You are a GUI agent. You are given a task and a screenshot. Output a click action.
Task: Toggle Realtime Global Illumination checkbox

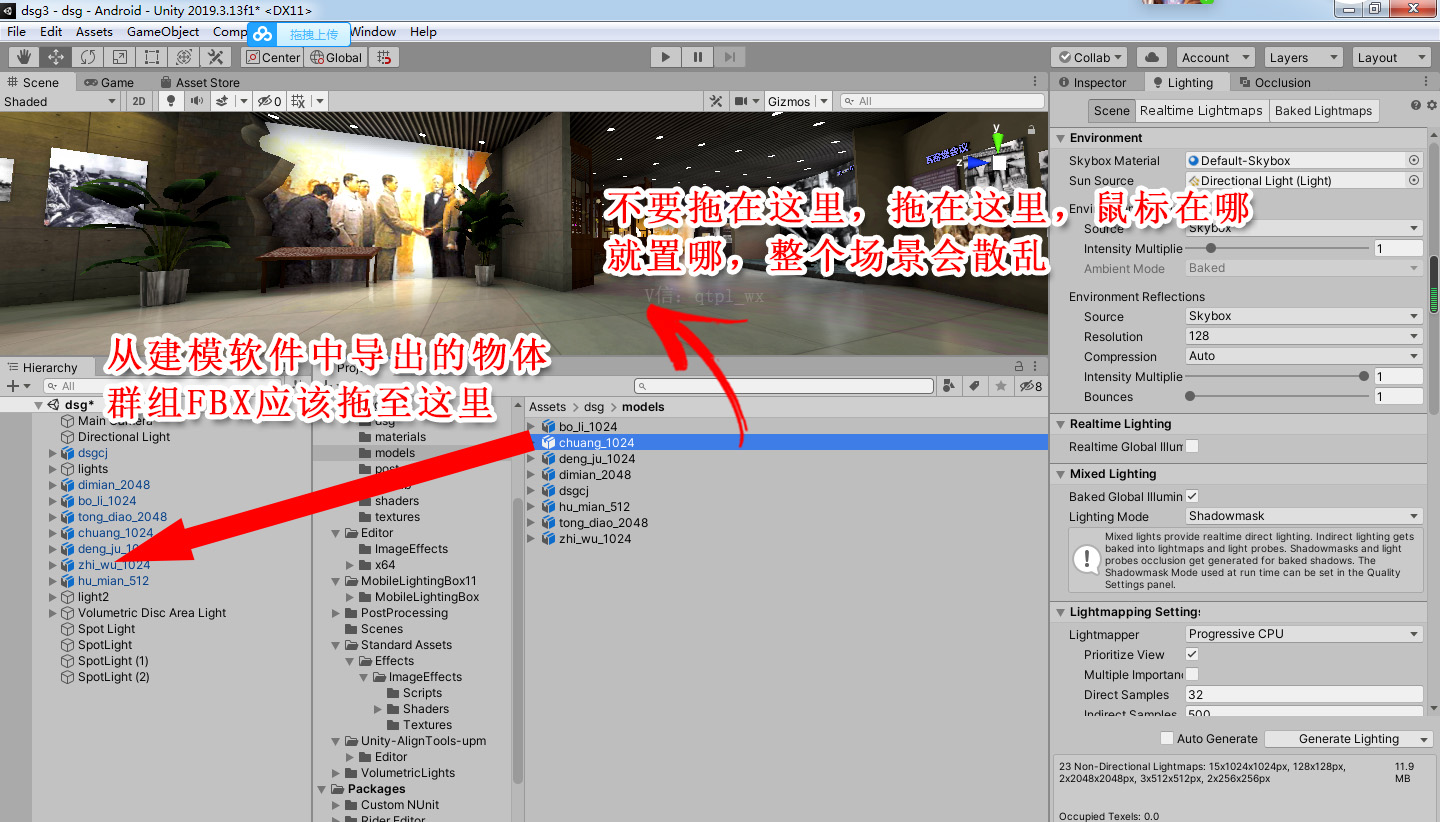coord(1192,446)
